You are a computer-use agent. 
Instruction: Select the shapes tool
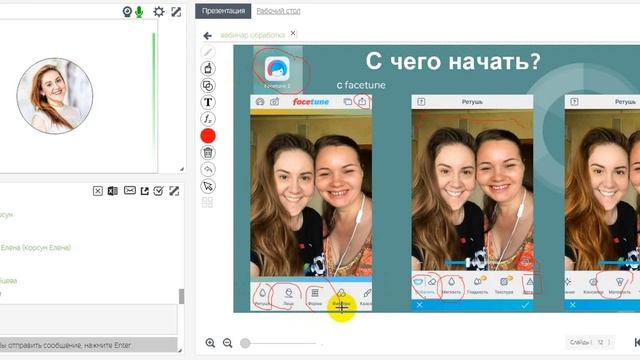point(208,86)
